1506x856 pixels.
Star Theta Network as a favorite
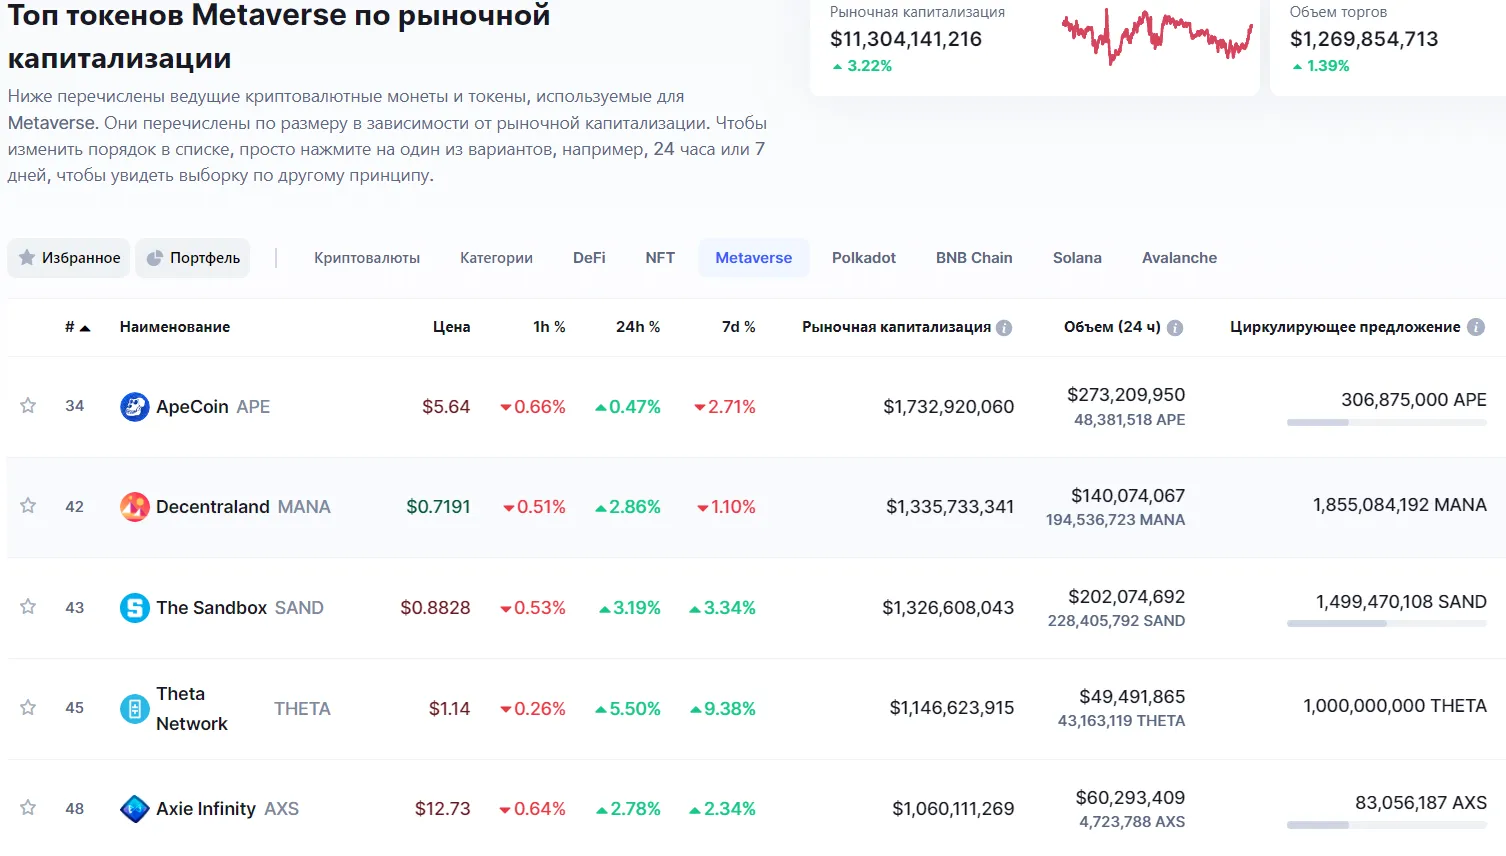coord(28,708)
